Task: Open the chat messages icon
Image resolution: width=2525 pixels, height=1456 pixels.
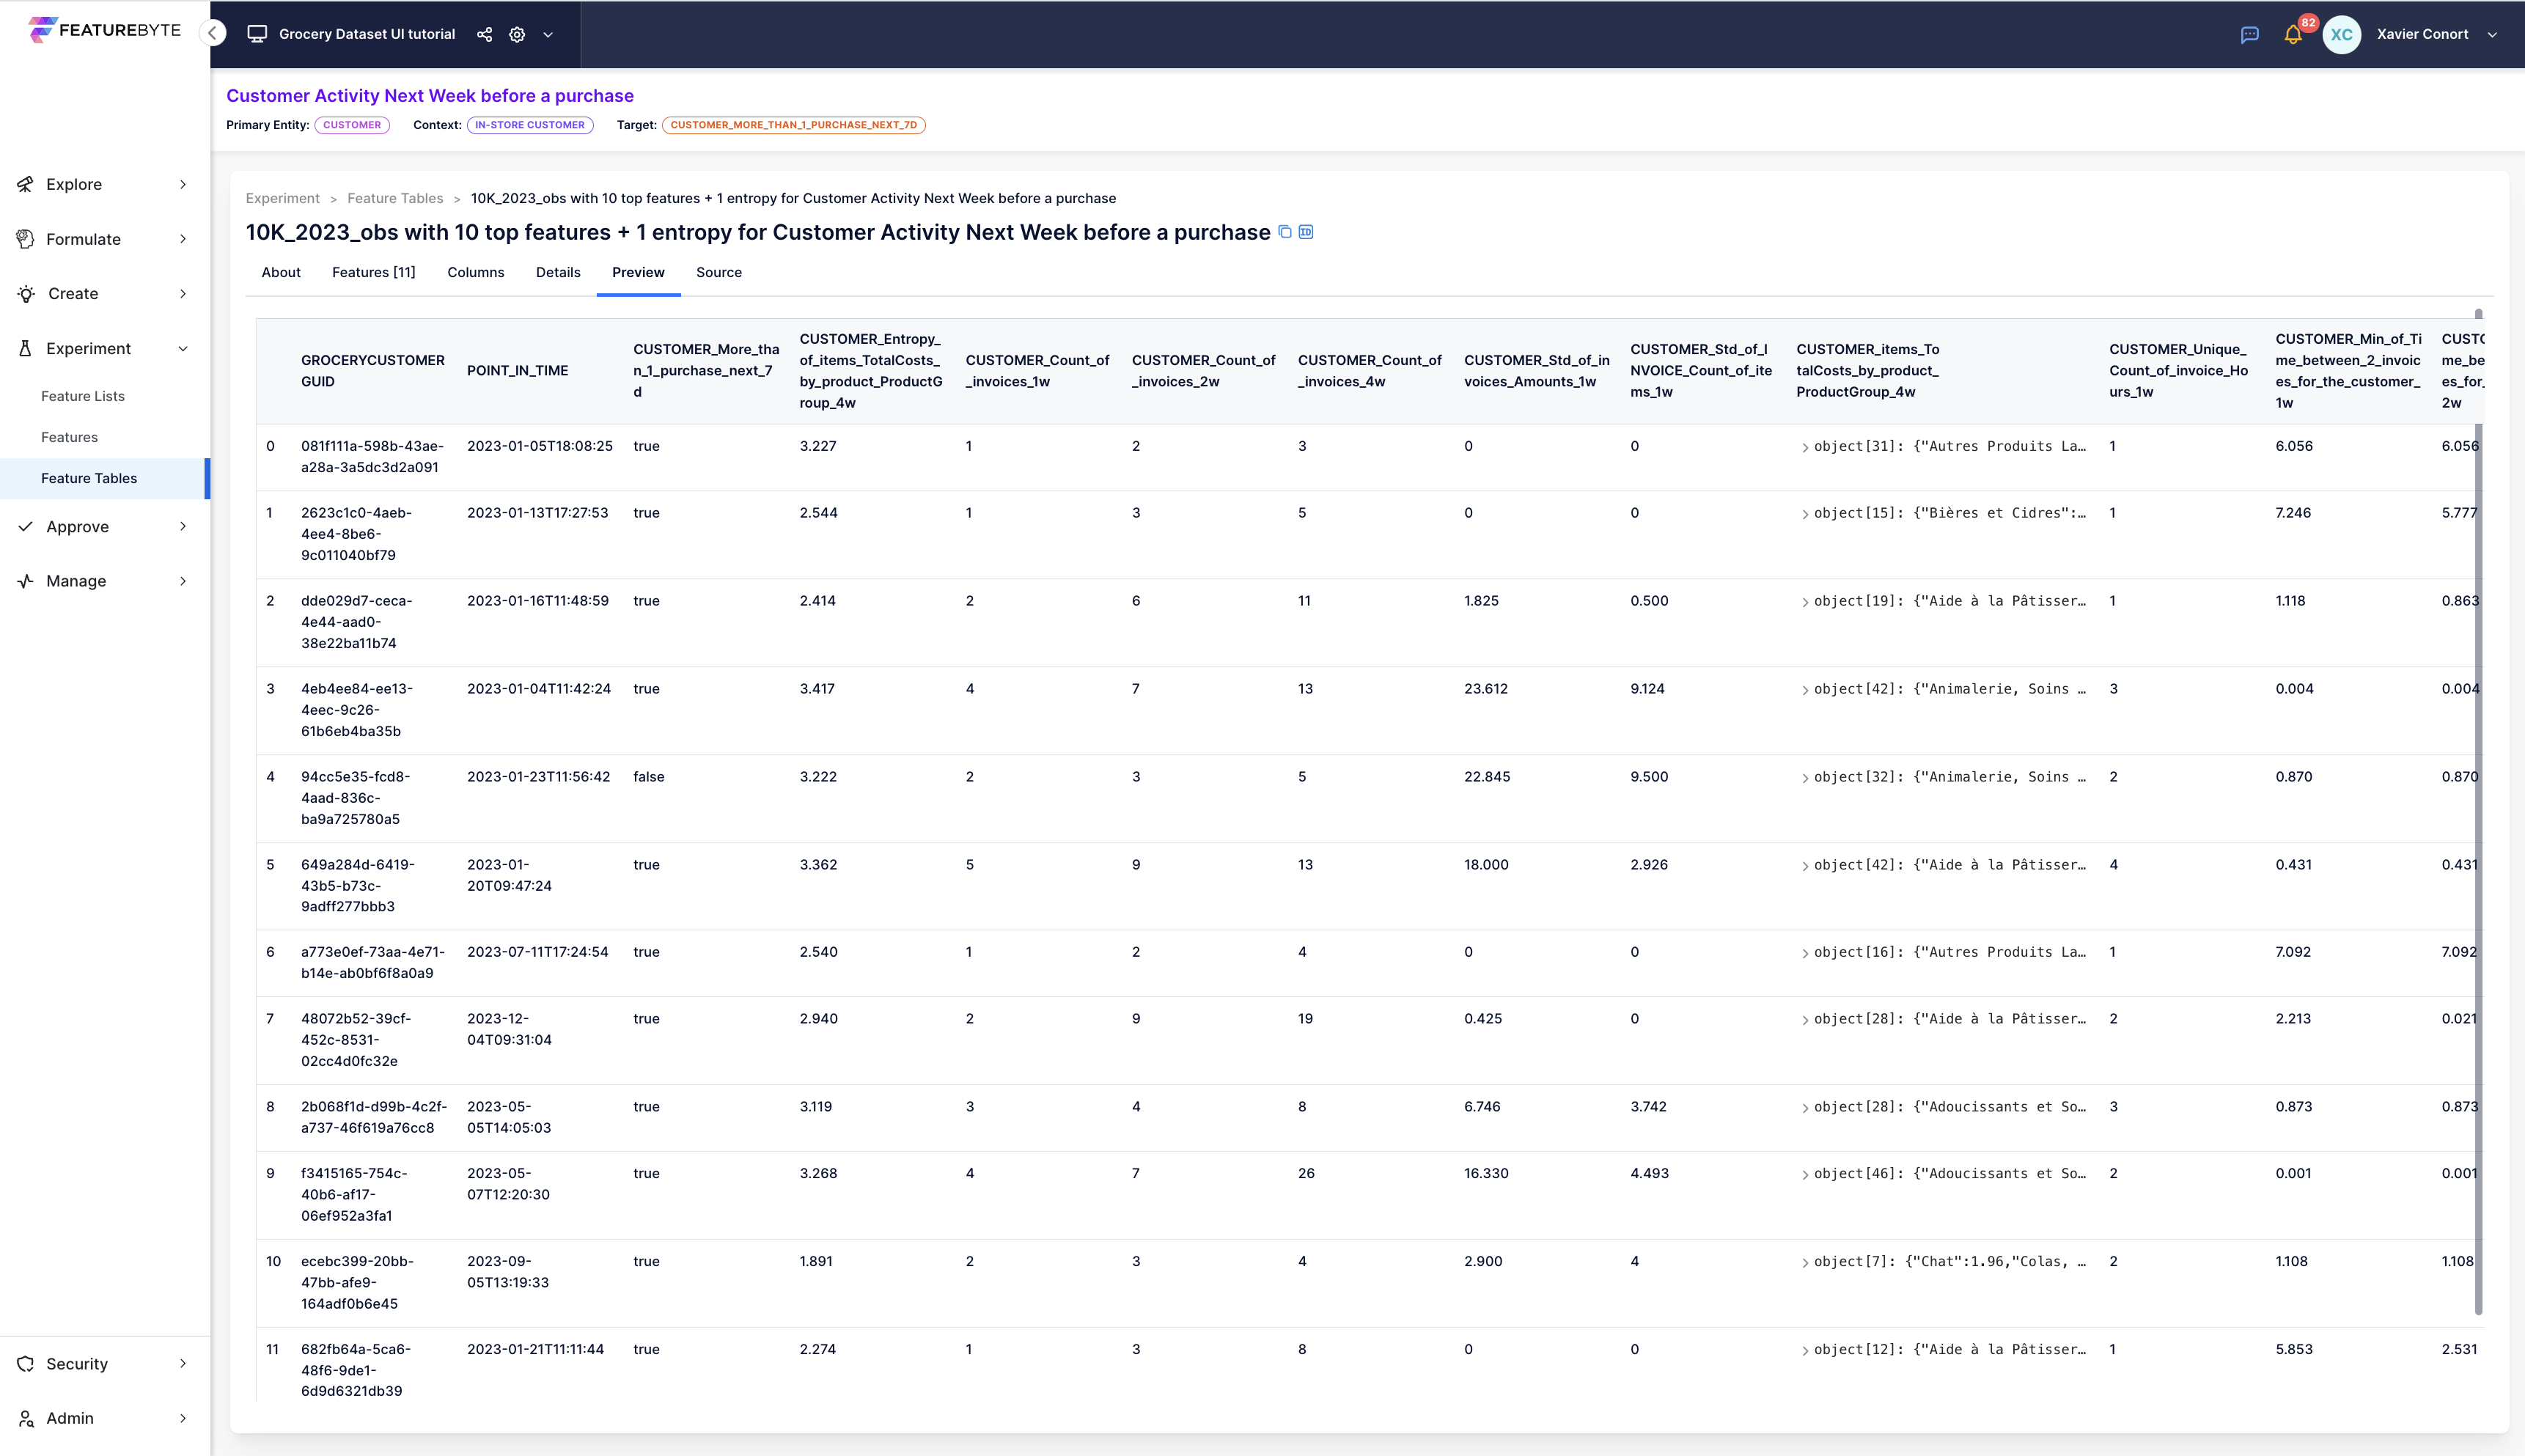Action: tap(2249, 34)
